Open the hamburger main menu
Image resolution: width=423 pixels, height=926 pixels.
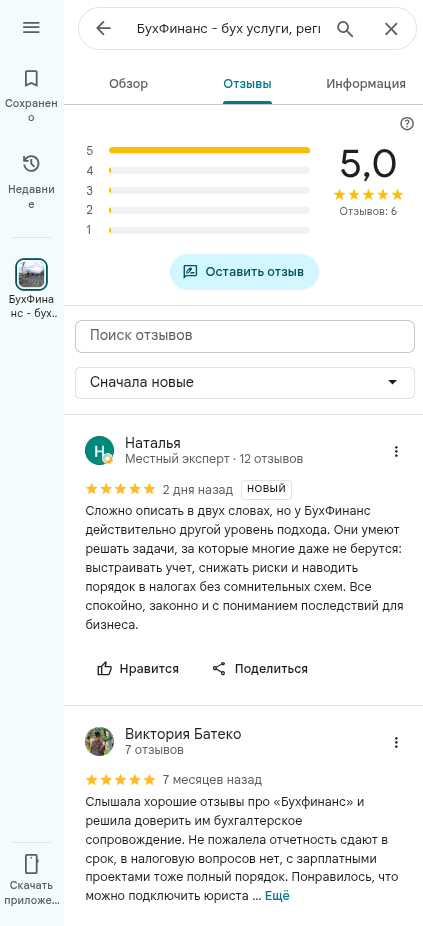[31, 28]
